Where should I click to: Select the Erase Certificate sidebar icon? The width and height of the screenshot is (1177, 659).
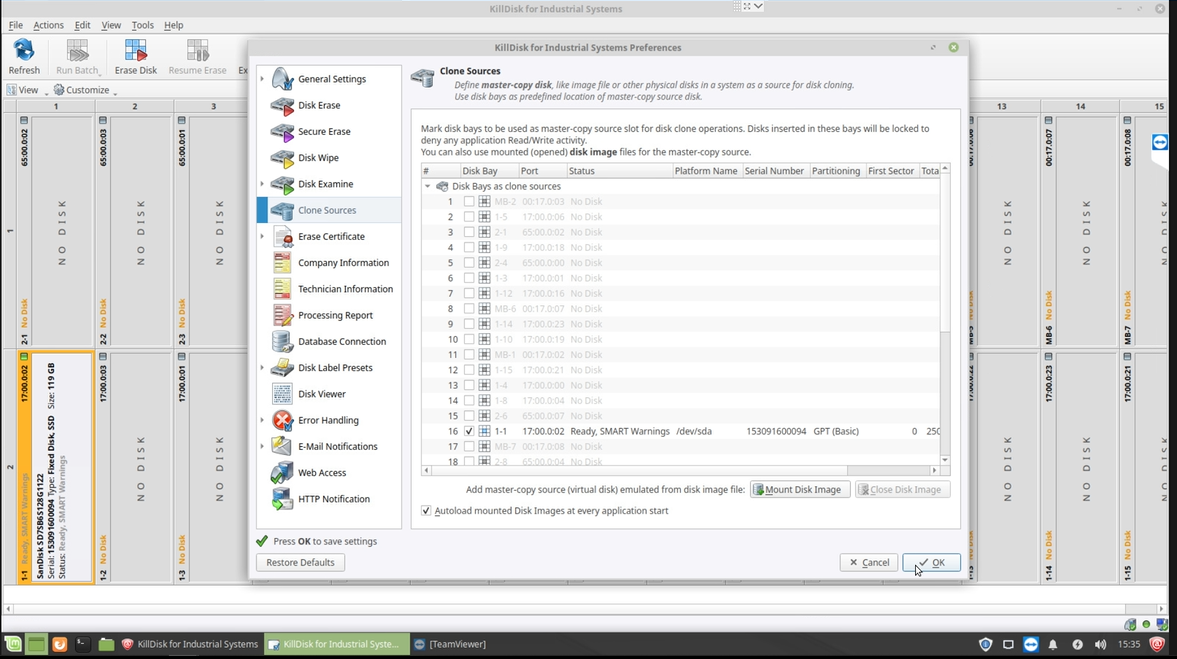tap(282, 236)
